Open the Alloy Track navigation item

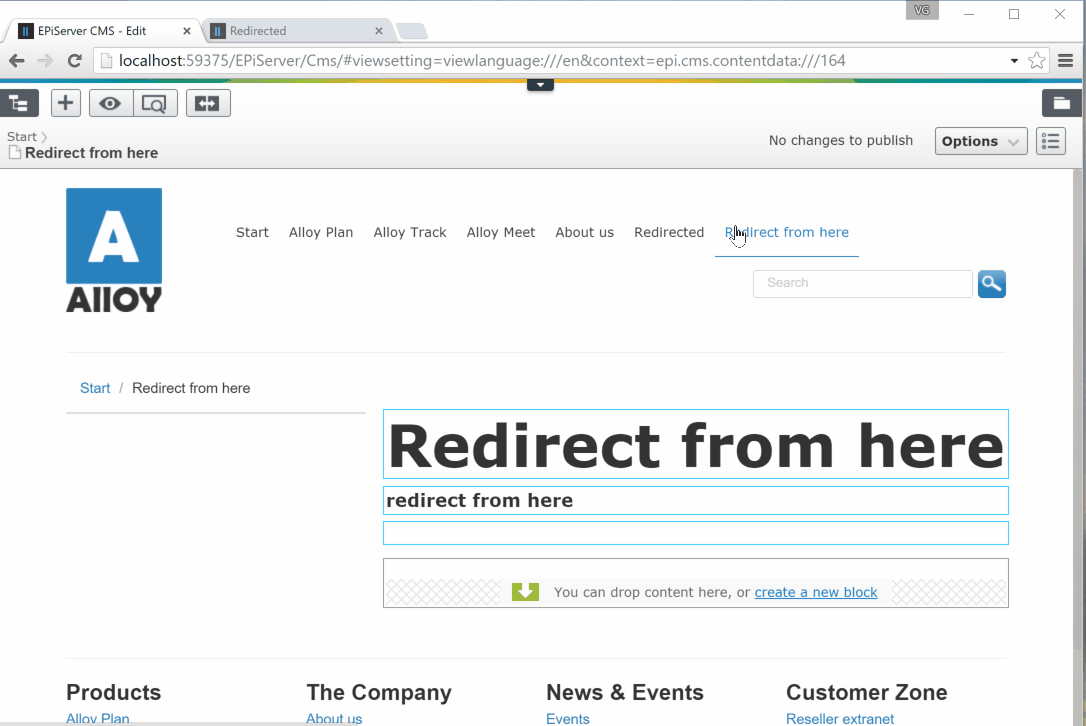410,232
